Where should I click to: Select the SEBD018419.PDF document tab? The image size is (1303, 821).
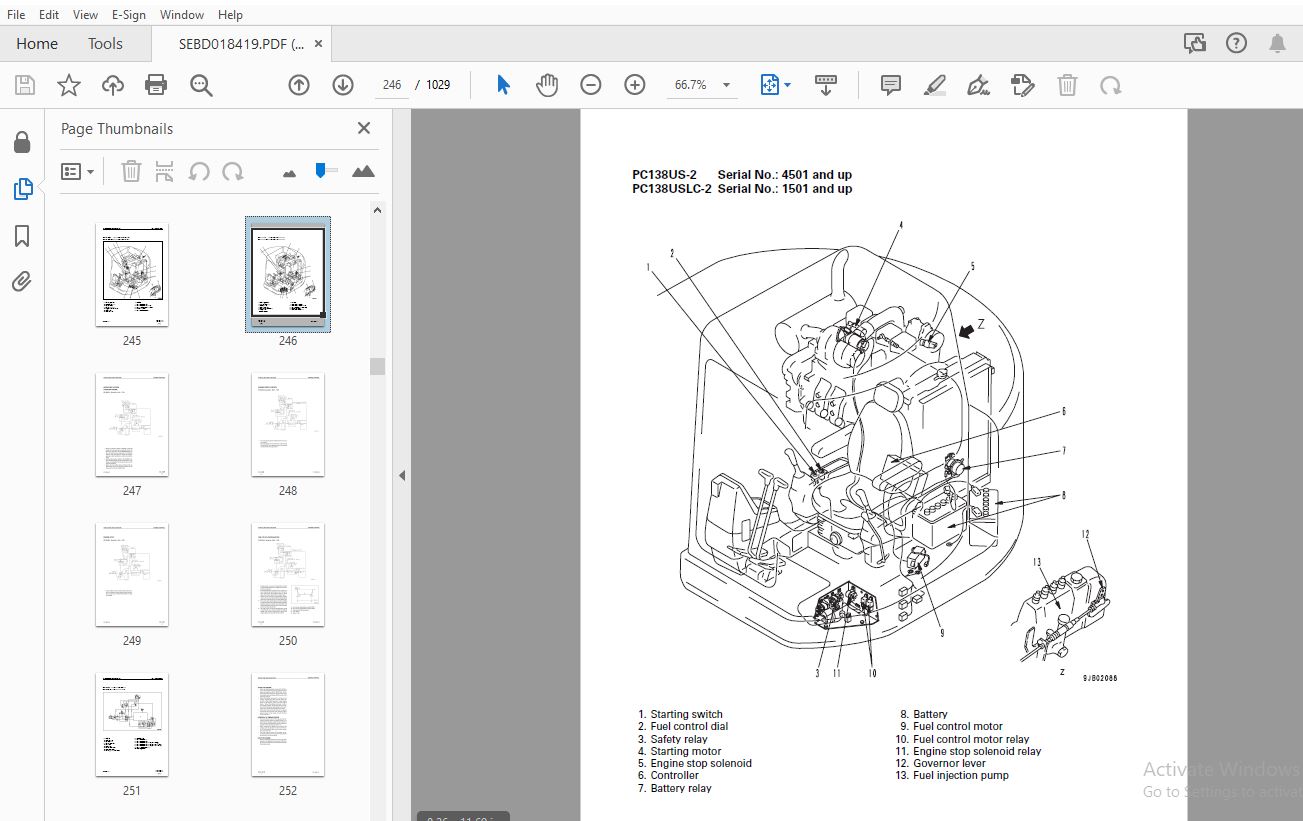[241, 44]
